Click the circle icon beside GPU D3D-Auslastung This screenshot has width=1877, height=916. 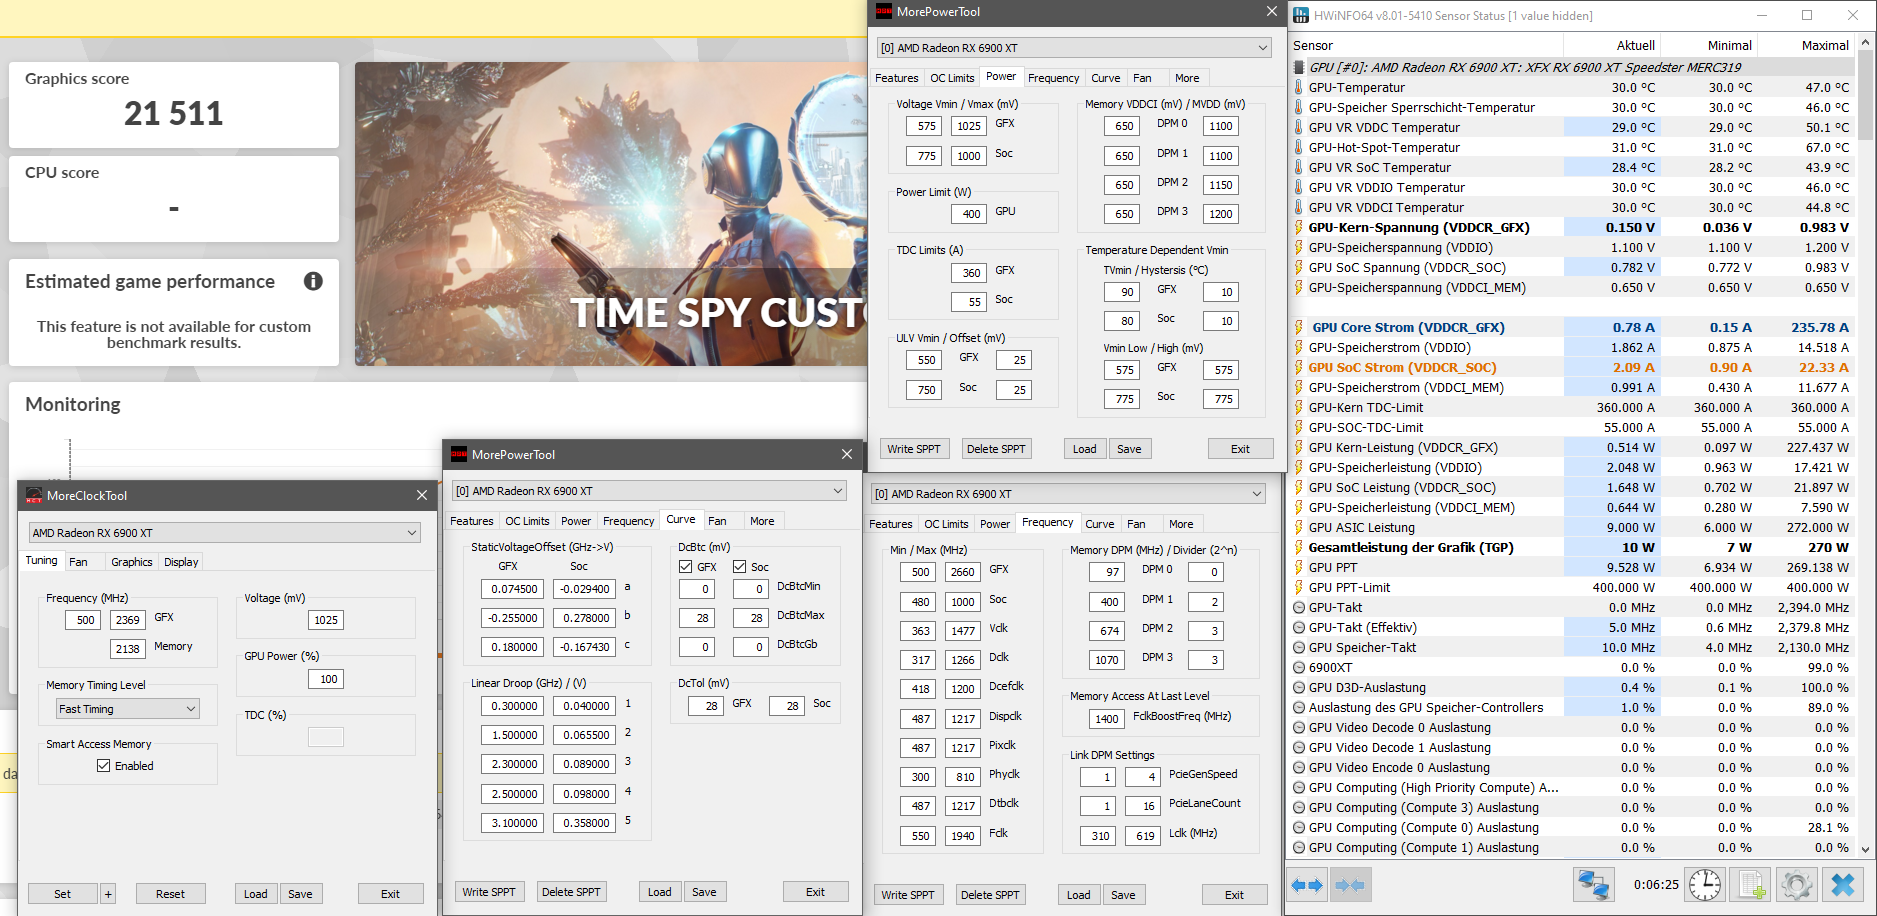[1299, 687]
